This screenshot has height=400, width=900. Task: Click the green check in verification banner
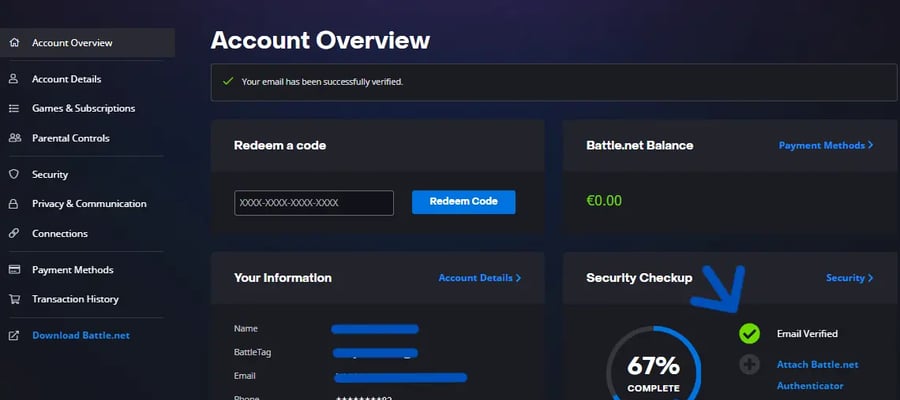[x=228, y=81]
